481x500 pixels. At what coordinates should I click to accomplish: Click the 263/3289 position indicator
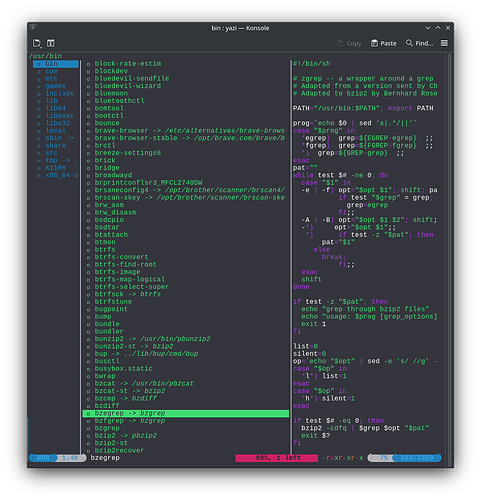coord(417,458)
